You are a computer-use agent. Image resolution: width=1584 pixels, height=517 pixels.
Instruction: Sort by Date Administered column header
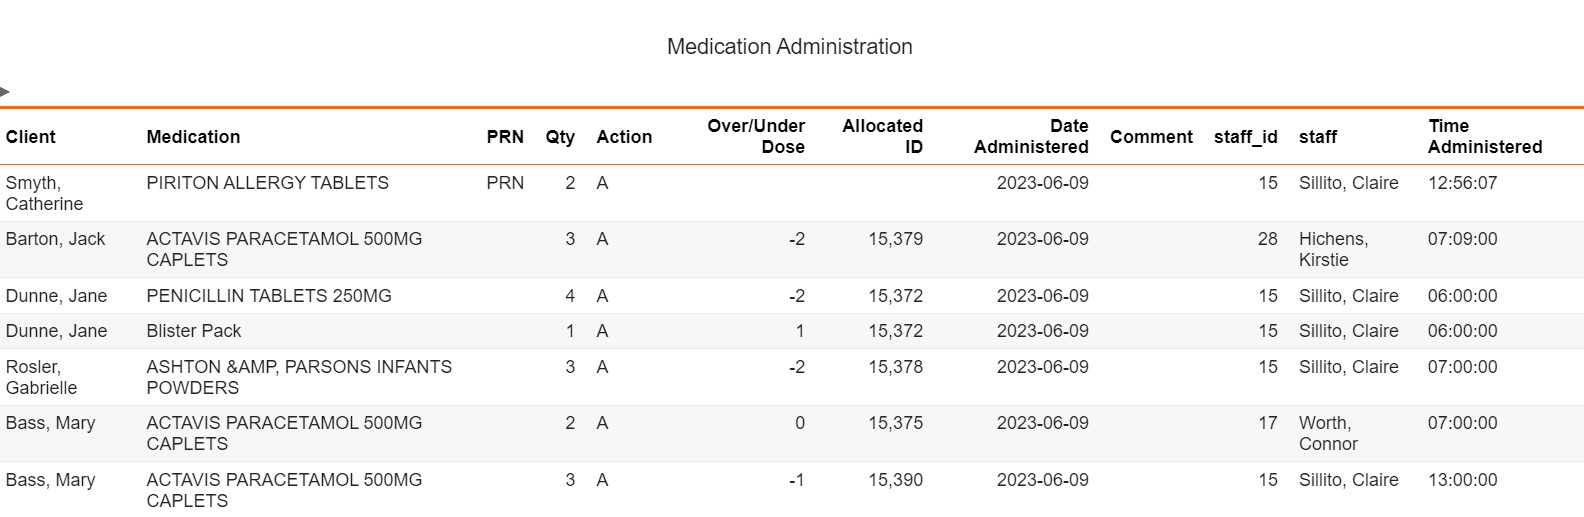click(x=1031, y=136)
